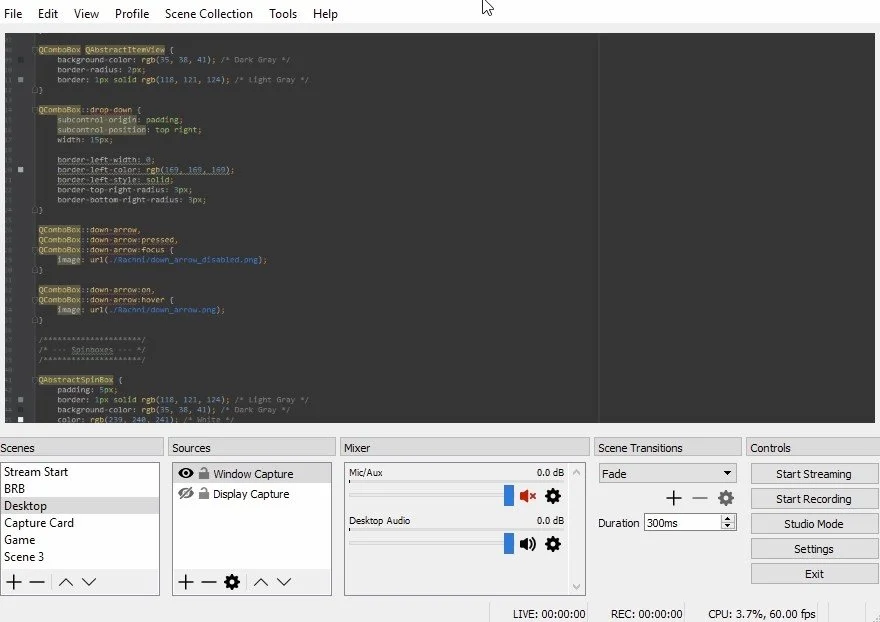Viewport: 880px width, 622px height.
Task: Add a new scene with plus icon
Action: [14, 582]
